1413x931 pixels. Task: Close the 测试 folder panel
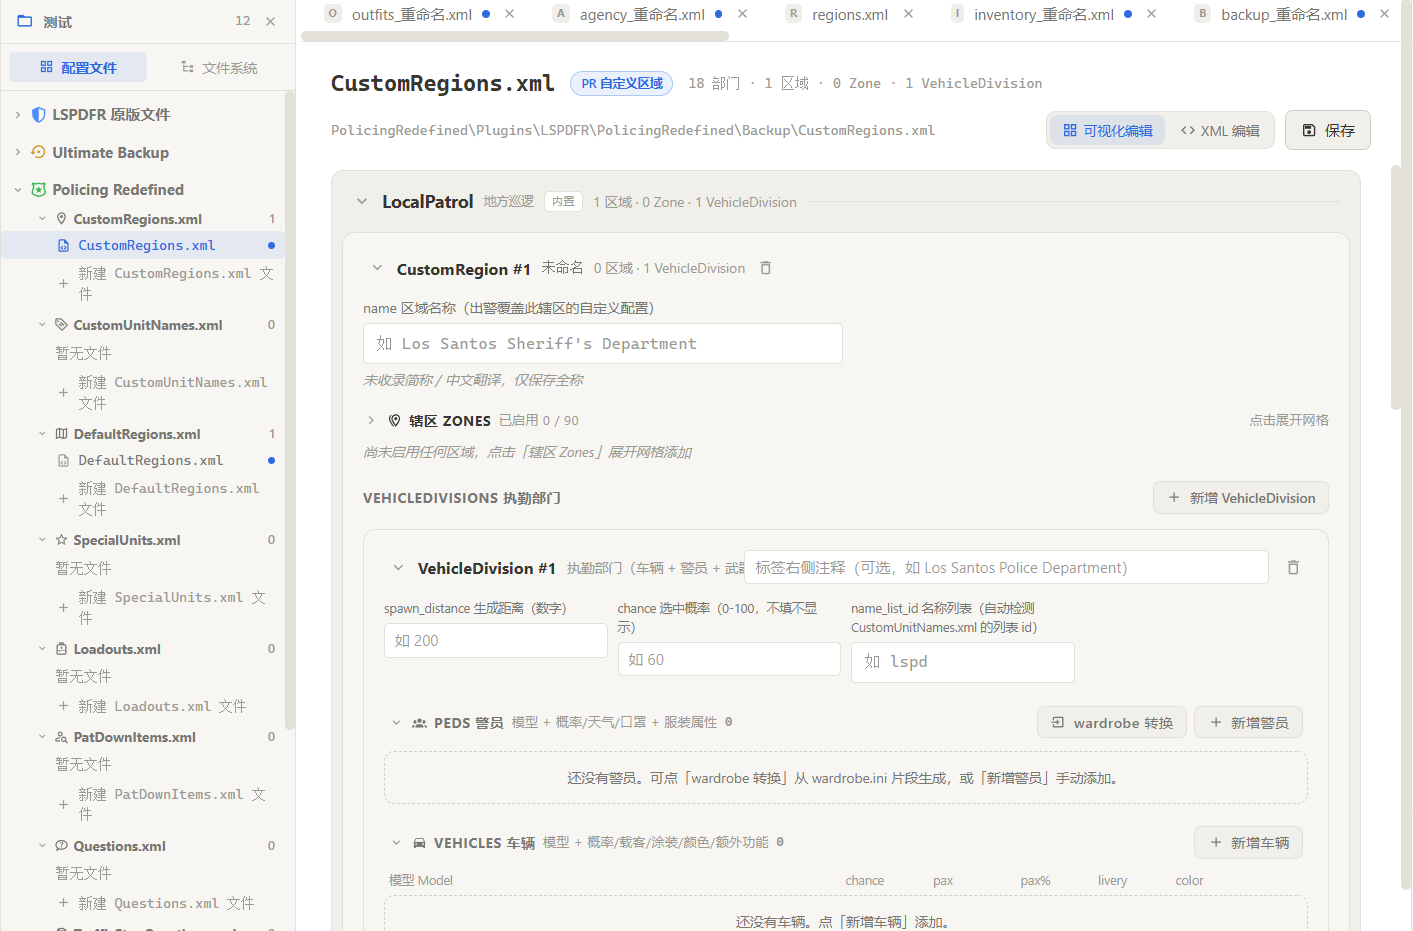pyautogui.click(x=270, y=21)
